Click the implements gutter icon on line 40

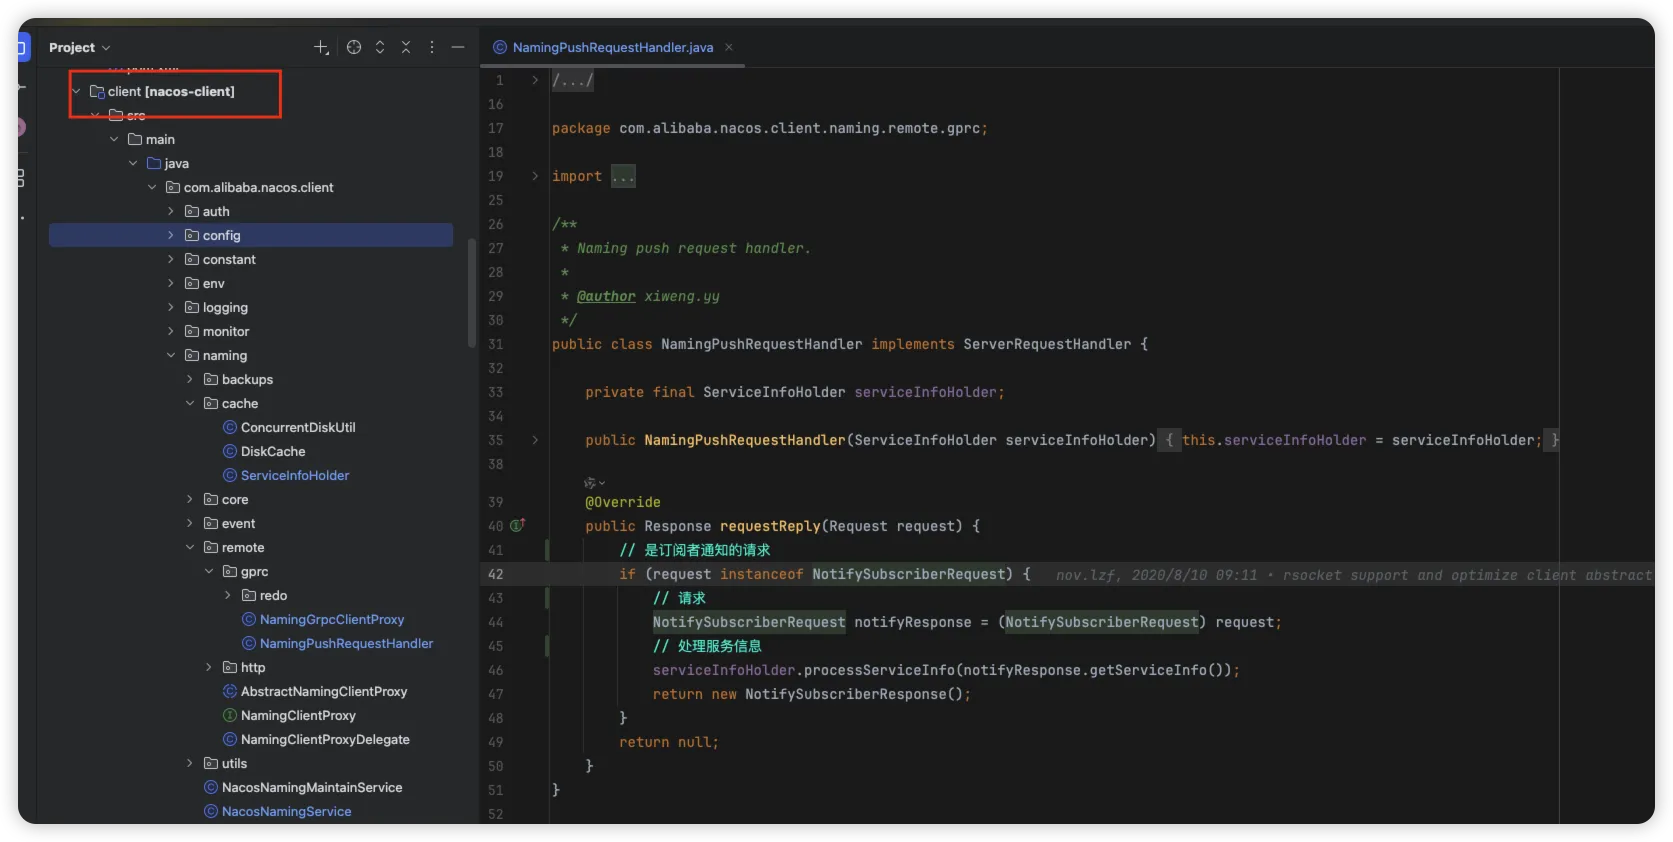point(518,525)
